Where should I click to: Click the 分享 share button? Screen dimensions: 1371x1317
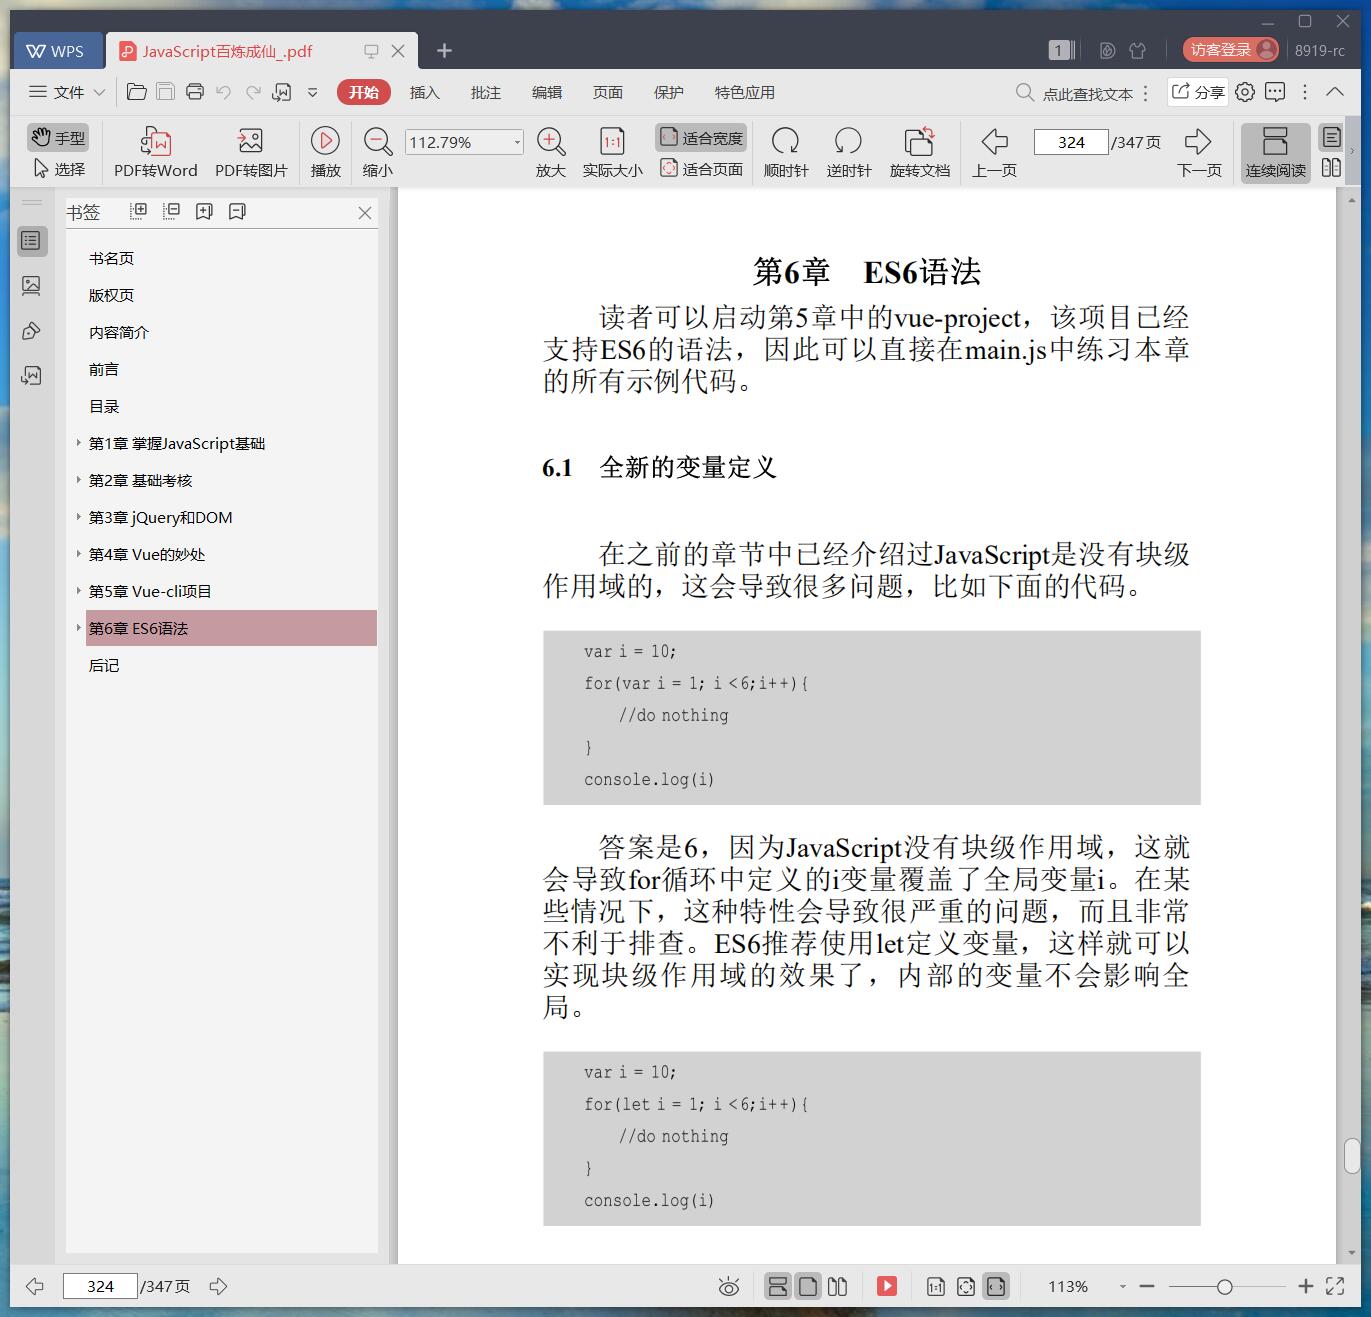(1198, 92)
